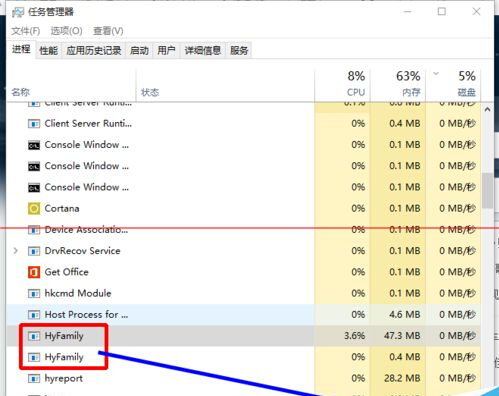Select the hkcmd Module process icon

[x=34, y=294]
